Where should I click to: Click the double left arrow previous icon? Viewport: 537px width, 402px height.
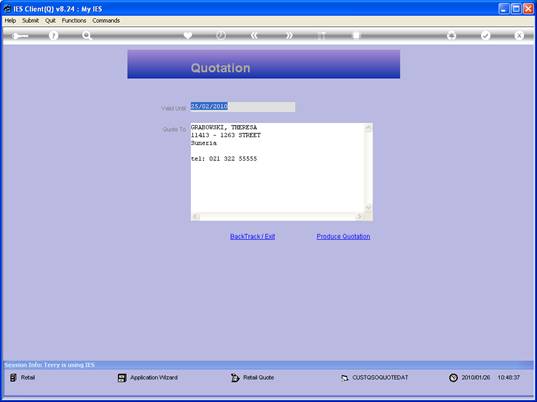click(254, 35)
